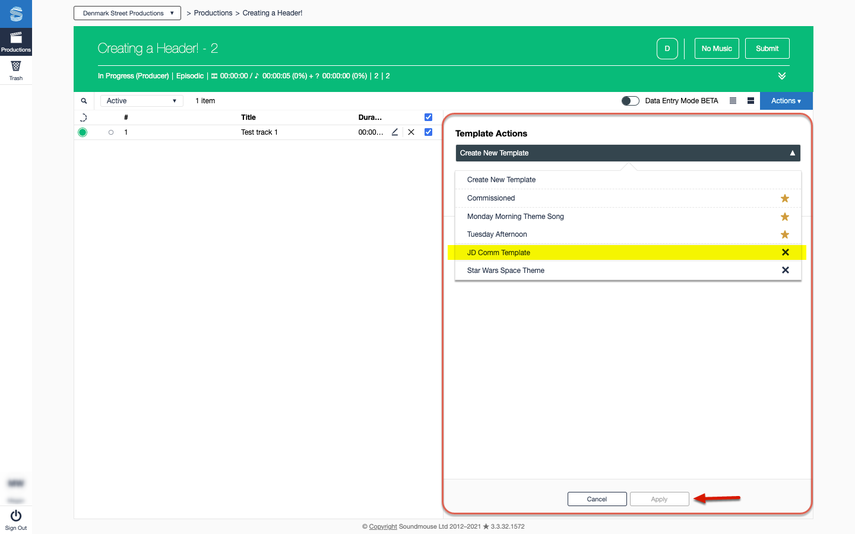Click the D circle button in header
This screenshot has height=534, width=855.
(667, 49)
